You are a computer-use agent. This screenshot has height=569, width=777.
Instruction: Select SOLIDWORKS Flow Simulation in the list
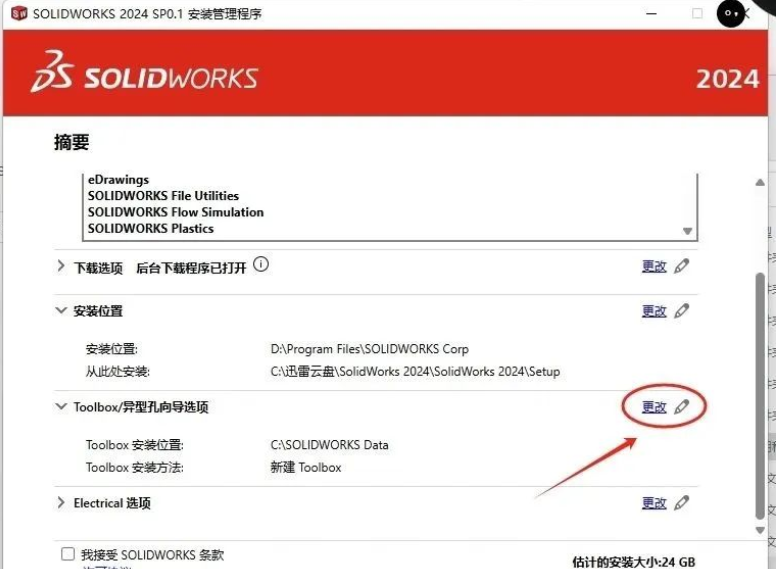click(175, 212)
